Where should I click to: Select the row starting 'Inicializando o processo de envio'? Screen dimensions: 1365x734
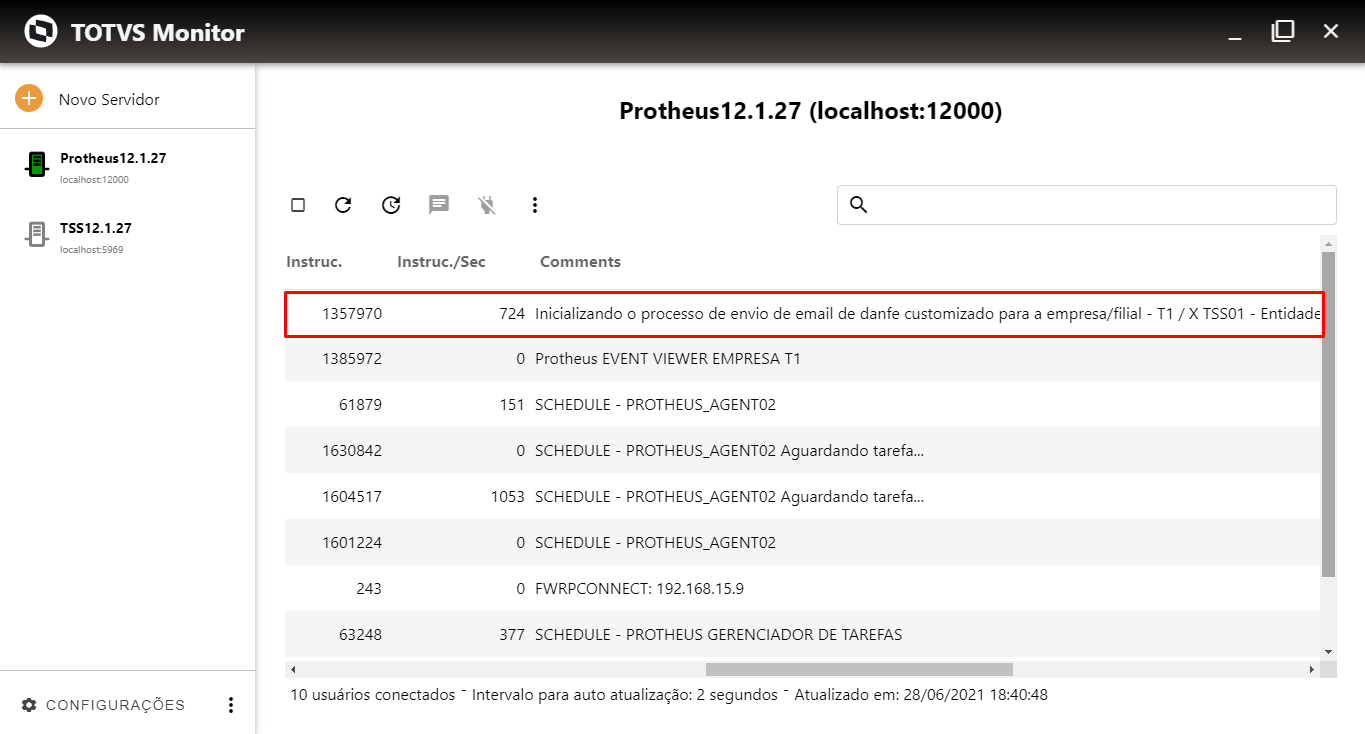(804, 314)
